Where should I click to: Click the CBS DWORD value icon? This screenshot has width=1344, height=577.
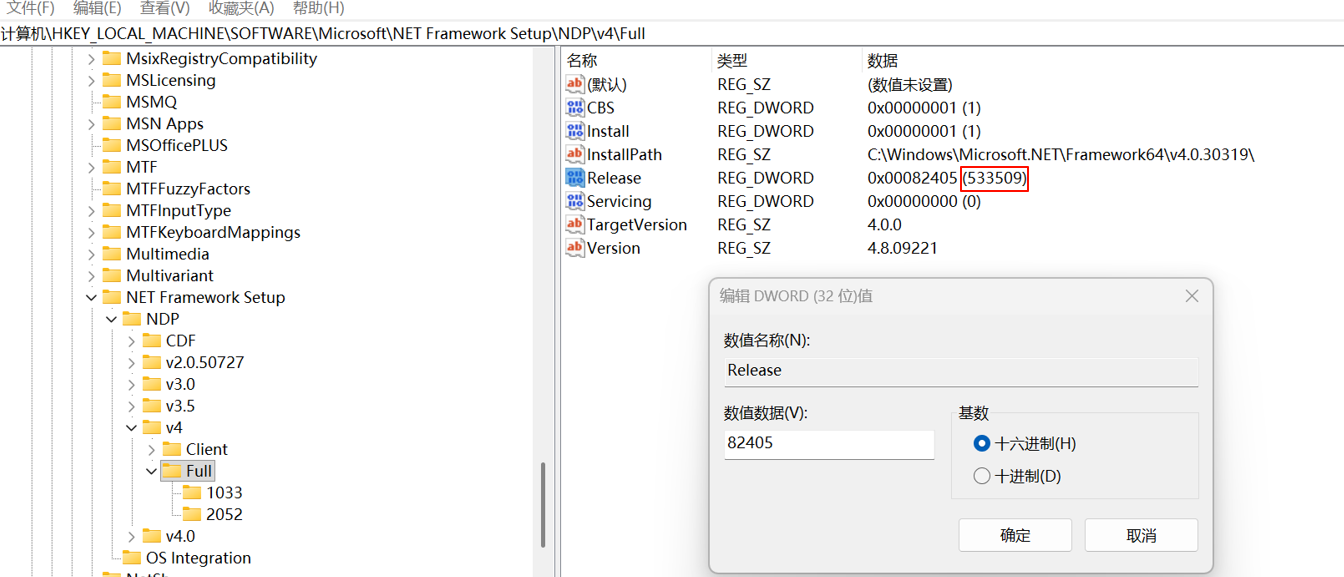[x=575, y=108]
